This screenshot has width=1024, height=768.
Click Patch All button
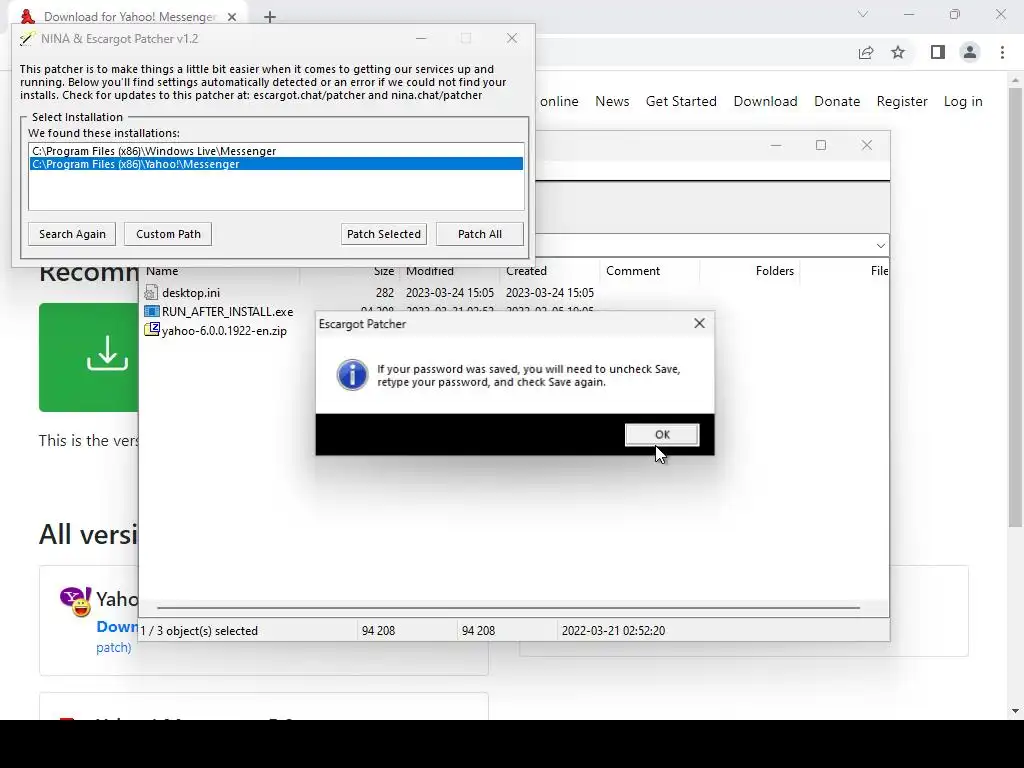point(479,234)
